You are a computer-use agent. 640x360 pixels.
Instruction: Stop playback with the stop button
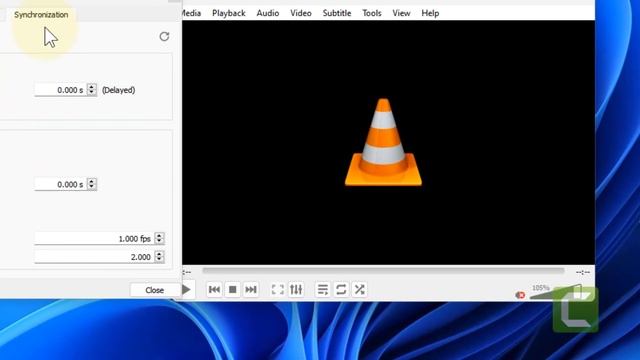[233, 290]
